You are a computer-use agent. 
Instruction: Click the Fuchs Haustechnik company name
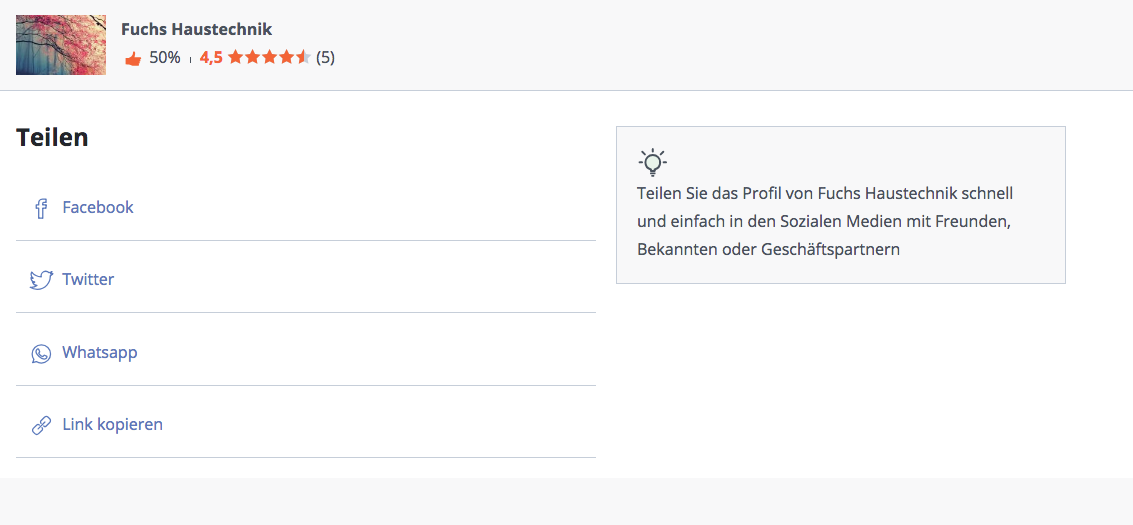196,29
